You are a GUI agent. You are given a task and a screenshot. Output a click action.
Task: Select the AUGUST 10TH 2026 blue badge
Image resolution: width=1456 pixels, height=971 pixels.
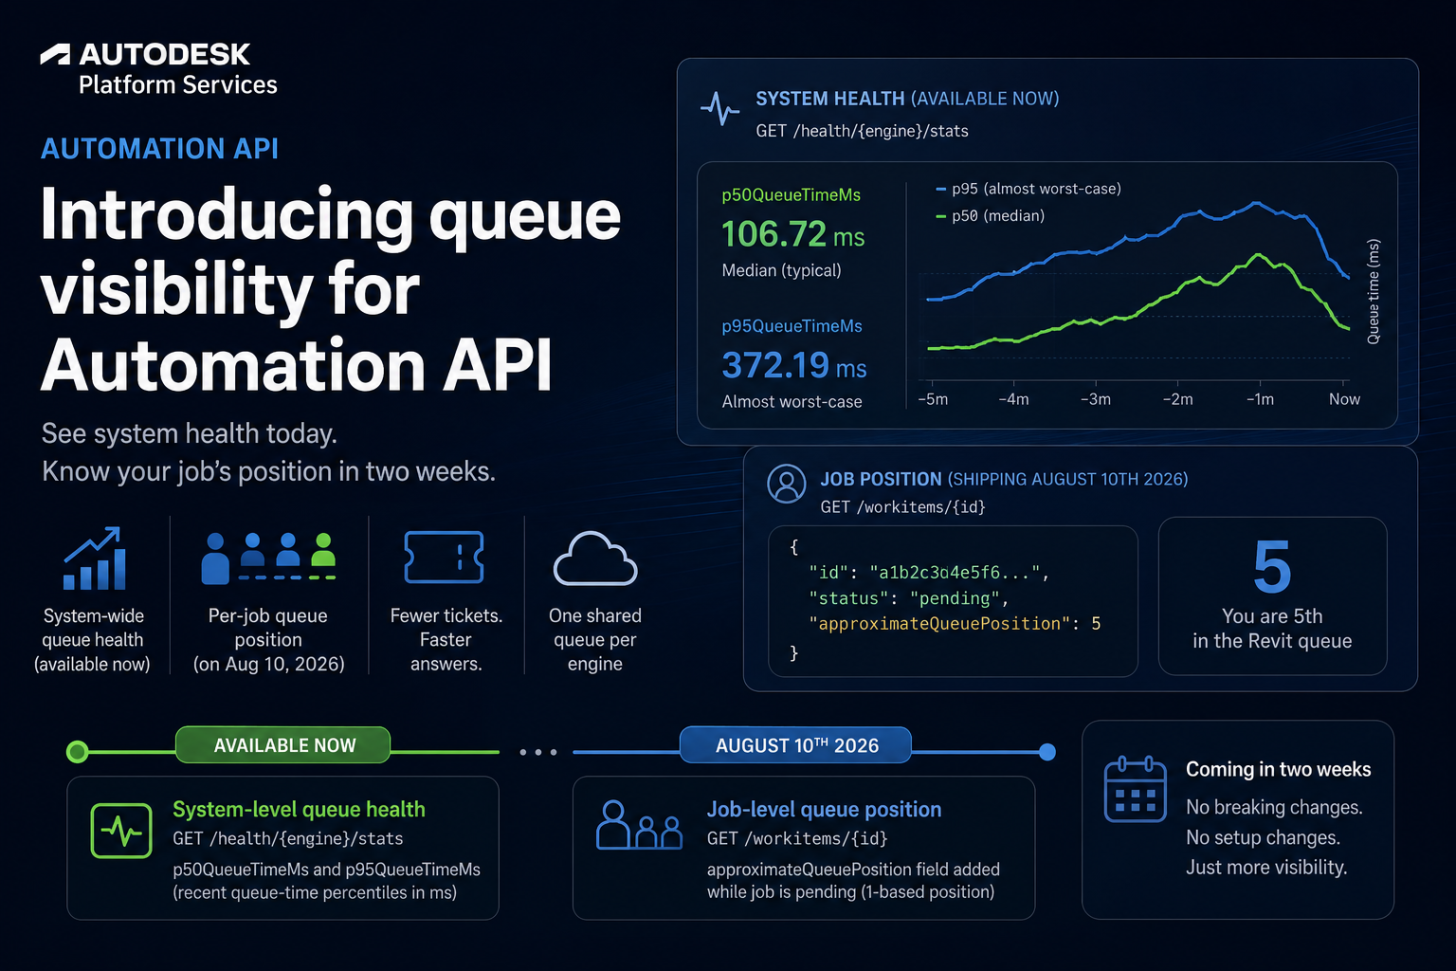point(796,745)
